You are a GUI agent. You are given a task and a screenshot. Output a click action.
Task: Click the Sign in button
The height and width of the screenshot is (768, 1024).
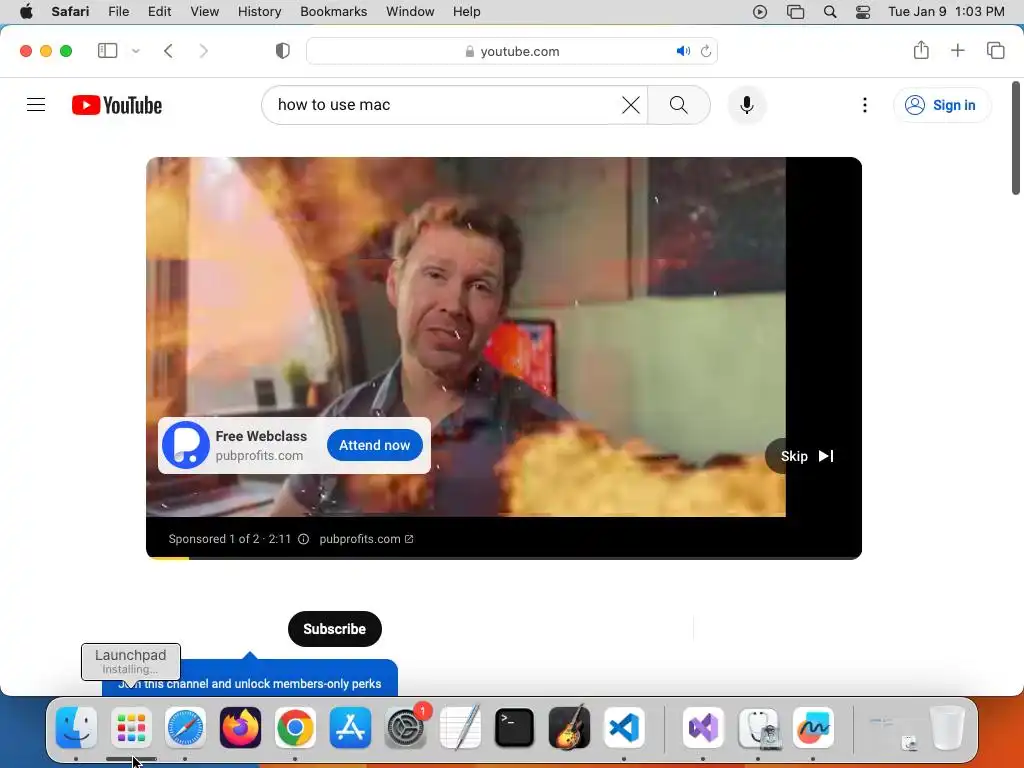942,105
